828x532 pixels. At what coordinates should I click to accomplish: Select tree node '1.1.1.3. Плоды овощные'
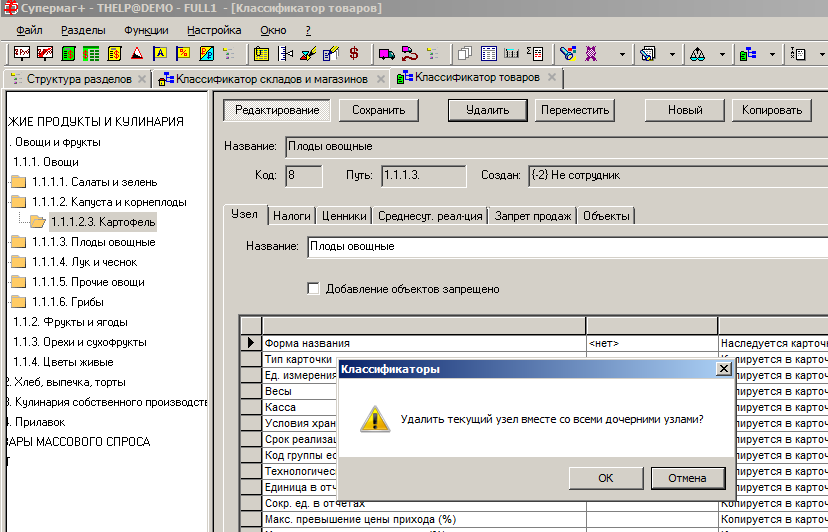point(93,242)
